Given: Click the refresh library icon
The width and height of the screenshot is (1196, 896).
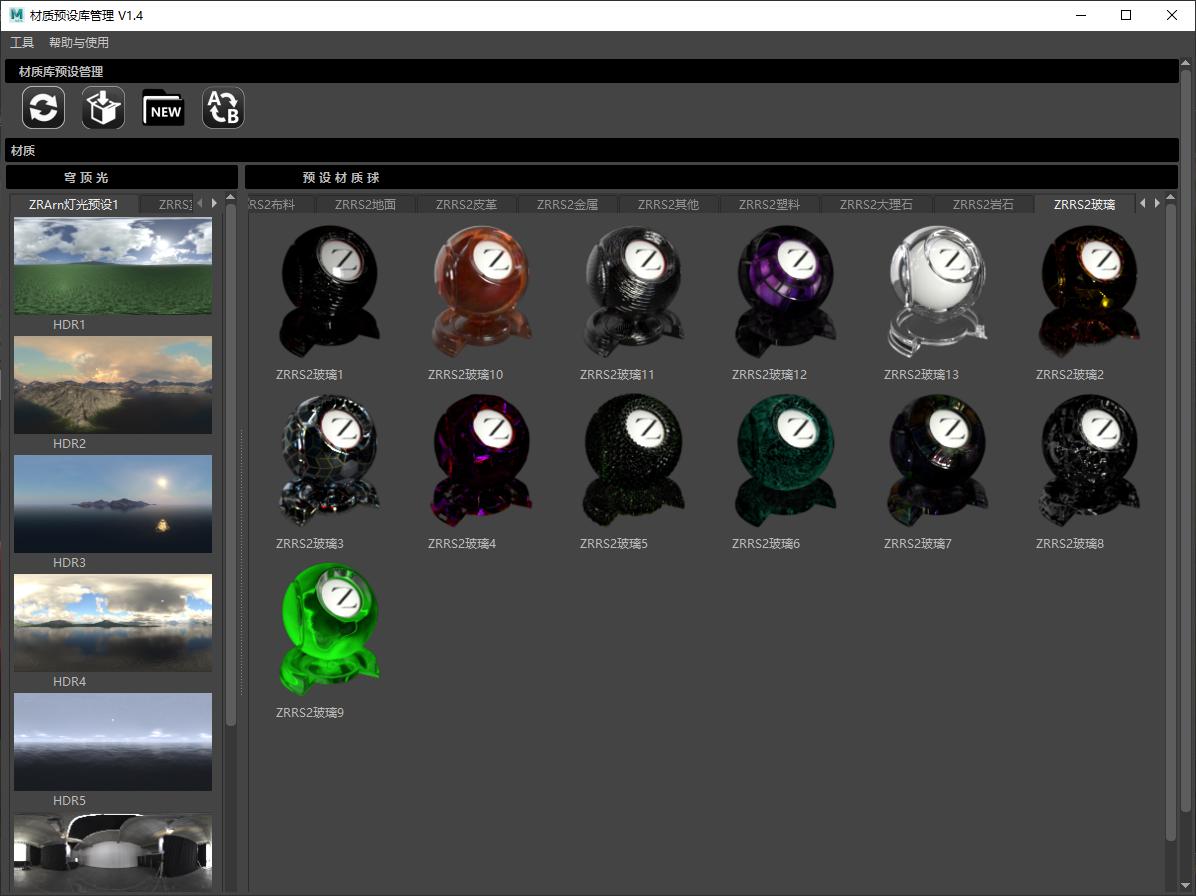Looking at the screenshot, I should (43, 108).
